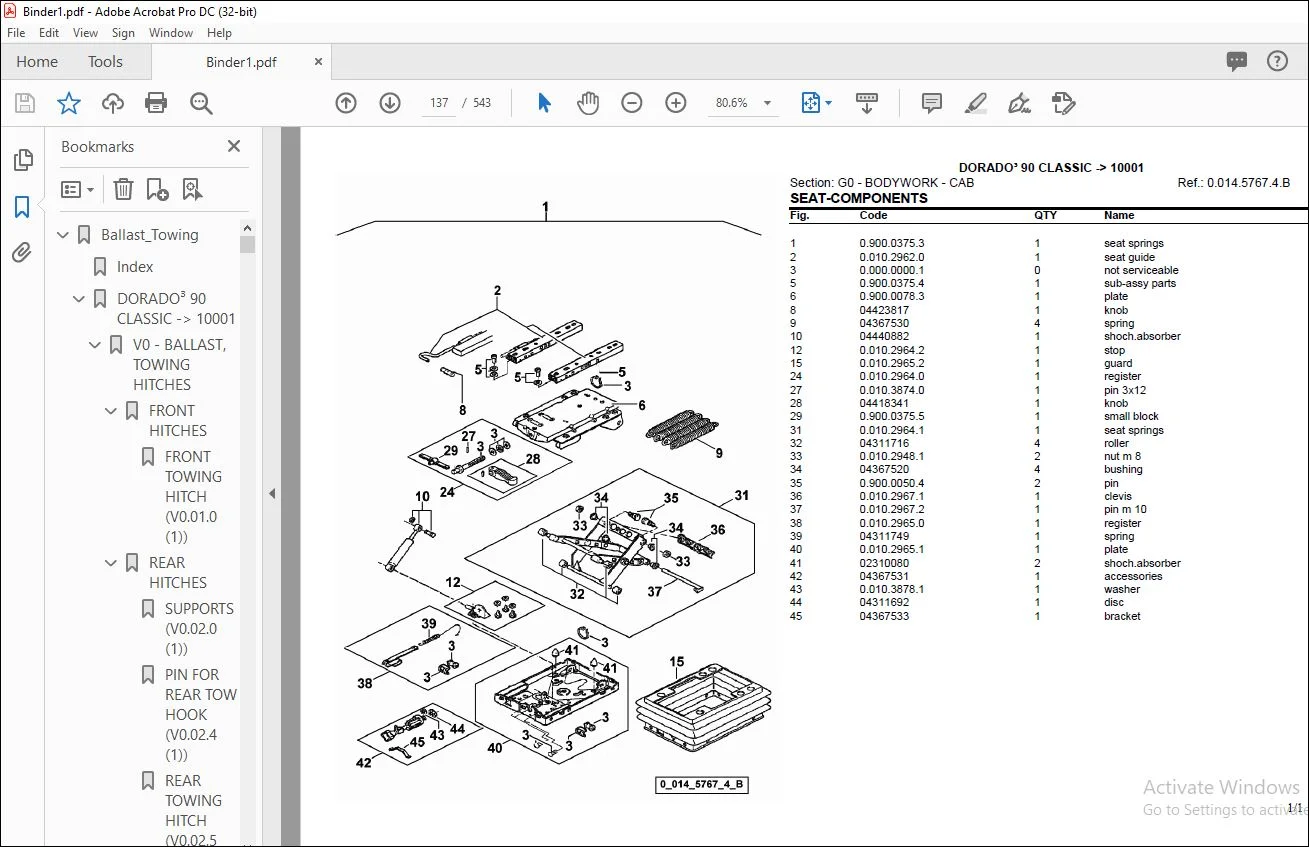Click the bookmarks panel scrollbar thumb

click(x=247, y=243)
